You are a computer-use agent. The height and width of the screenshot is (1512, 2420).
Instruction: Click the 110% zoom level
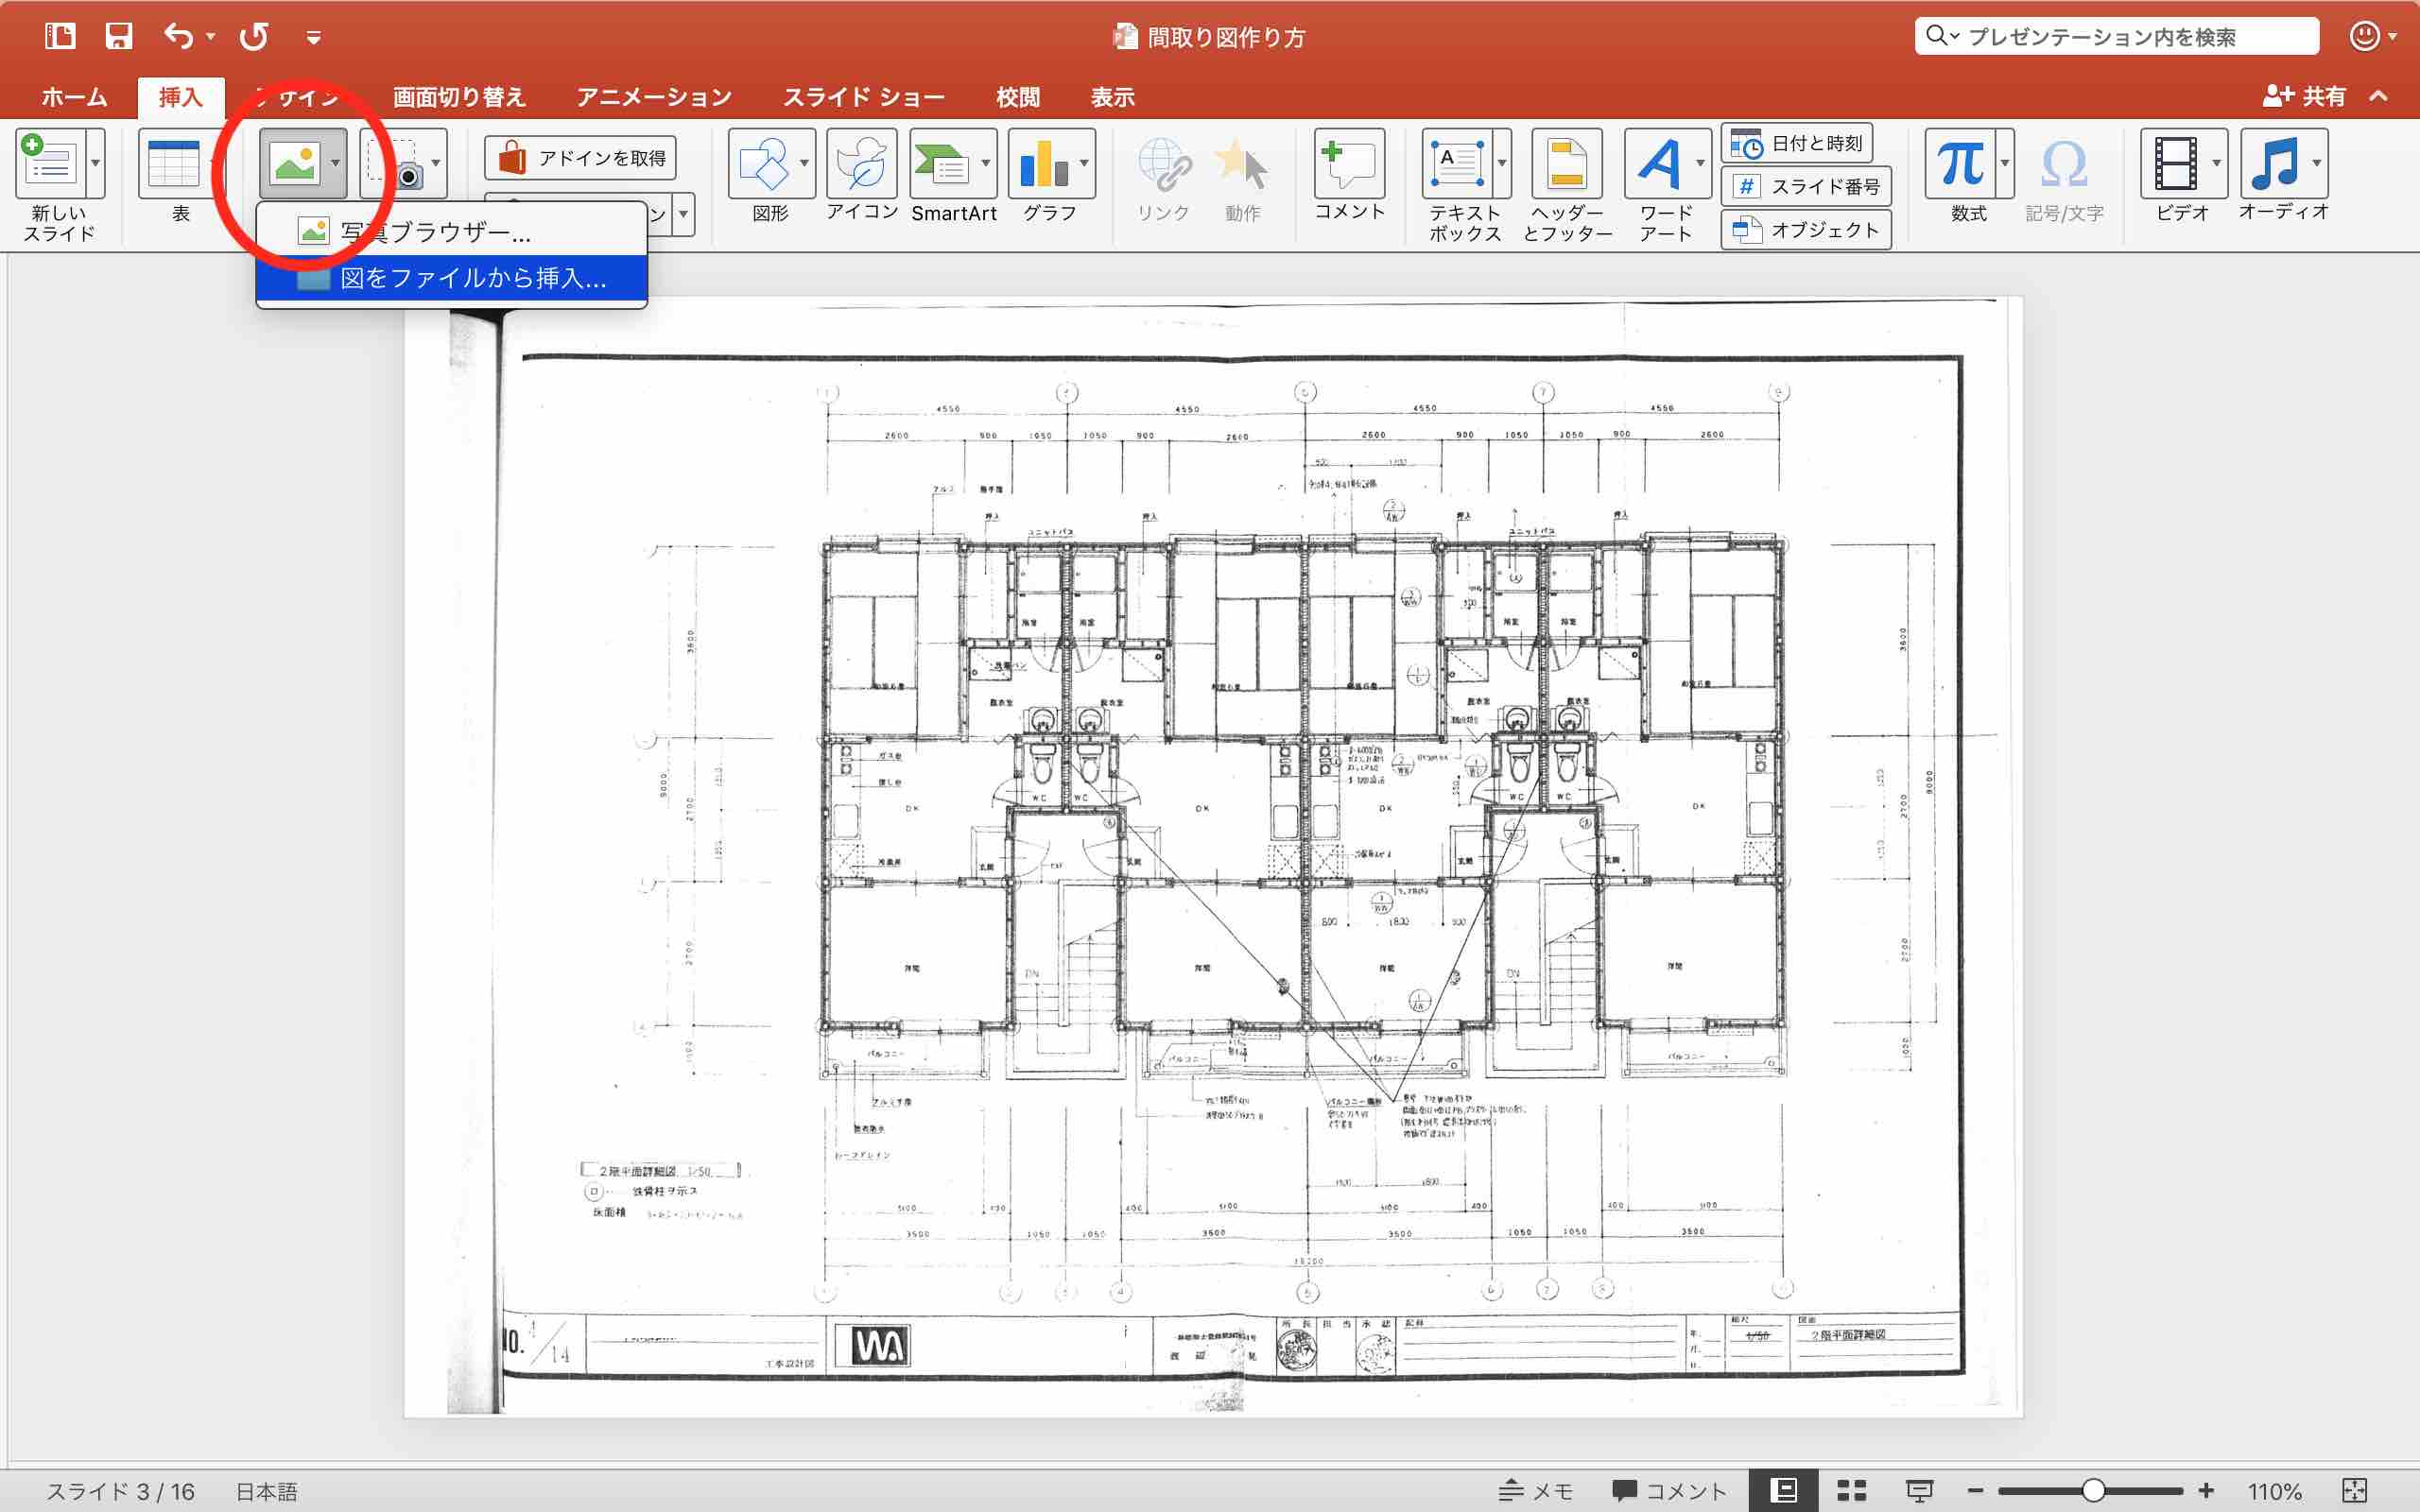click(x=2274, y=1491)
